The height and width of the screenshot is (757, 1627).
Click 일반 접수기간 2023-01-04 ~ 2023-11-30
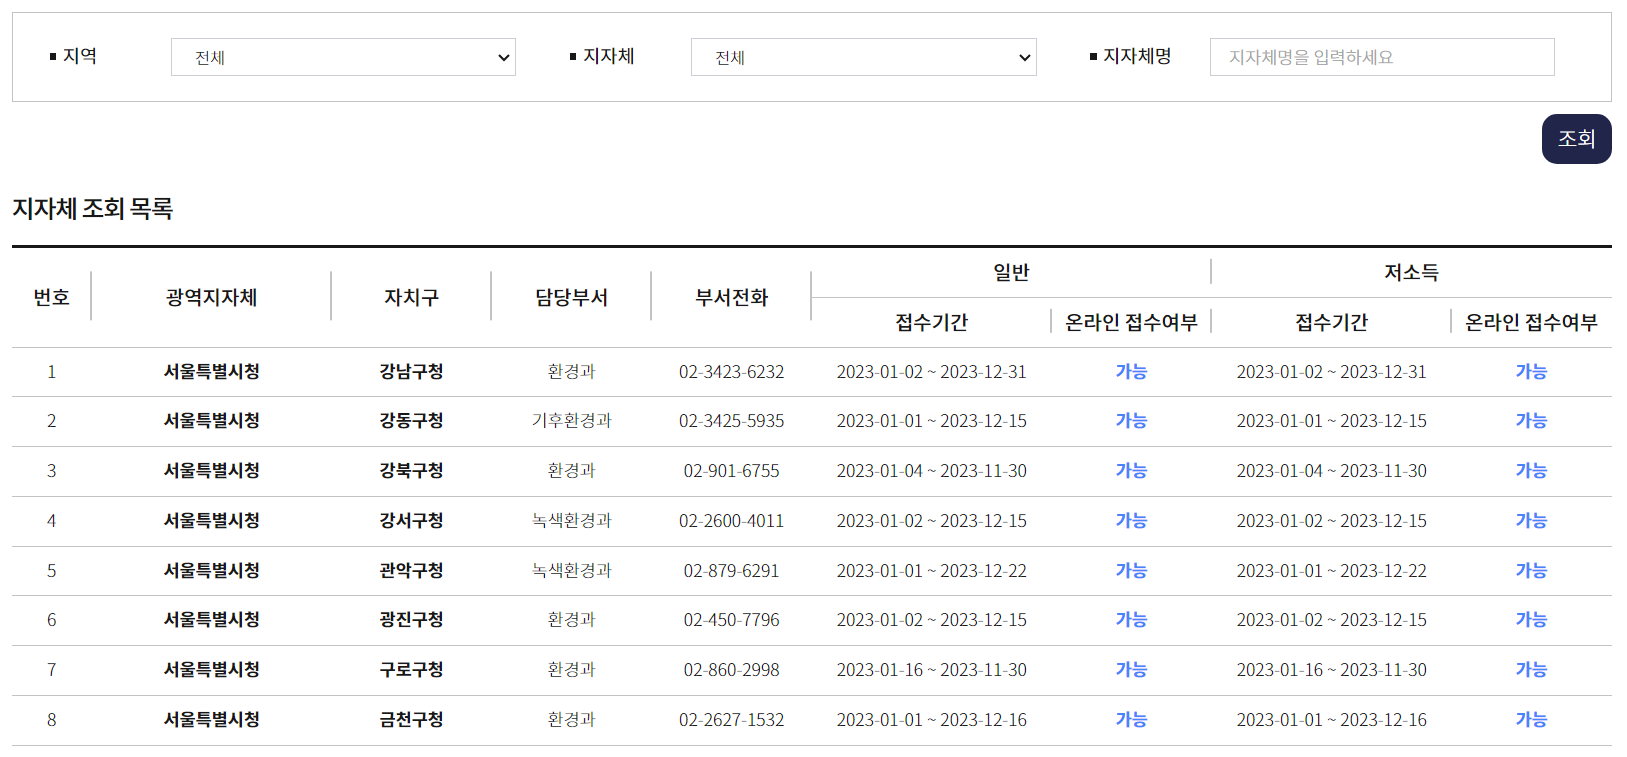[x=931, y=471]
